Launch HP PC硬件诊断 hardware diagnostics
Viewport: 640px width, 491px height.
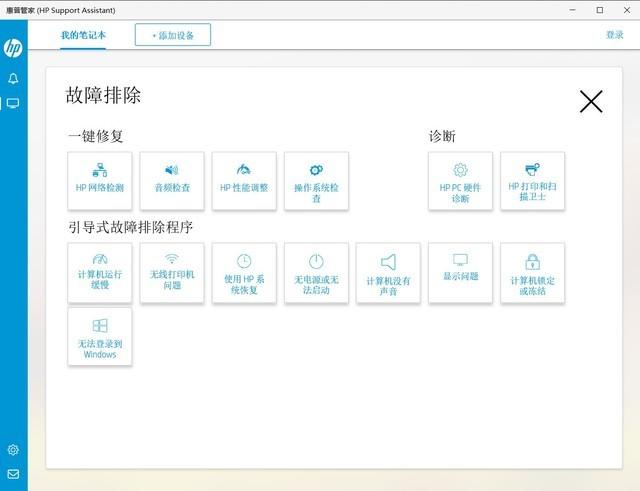click(460, 181)
